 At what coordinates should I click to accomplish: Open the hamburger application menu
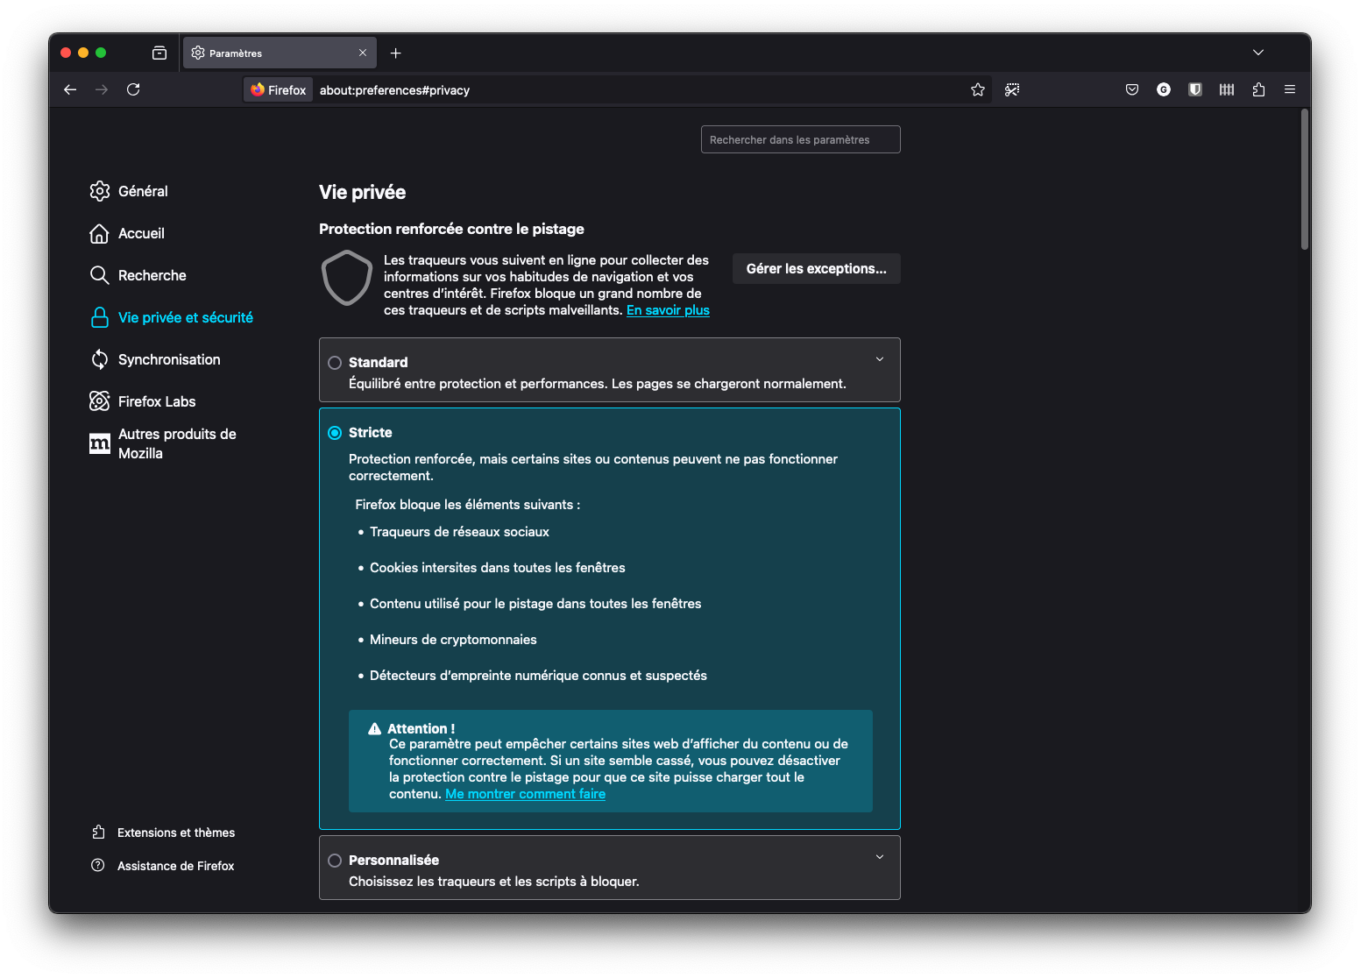pos(1290,90)
